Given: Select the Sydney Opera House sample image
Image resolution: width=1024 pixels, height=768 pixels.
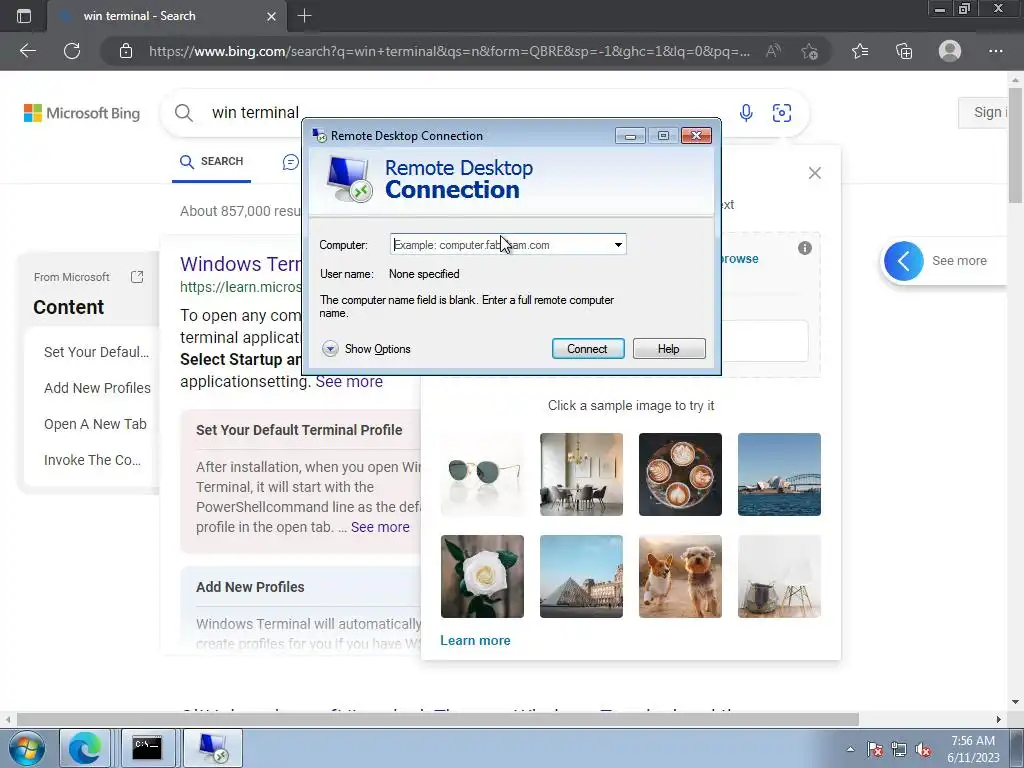Looking at the screenshot, I should [x=779, y=474].
